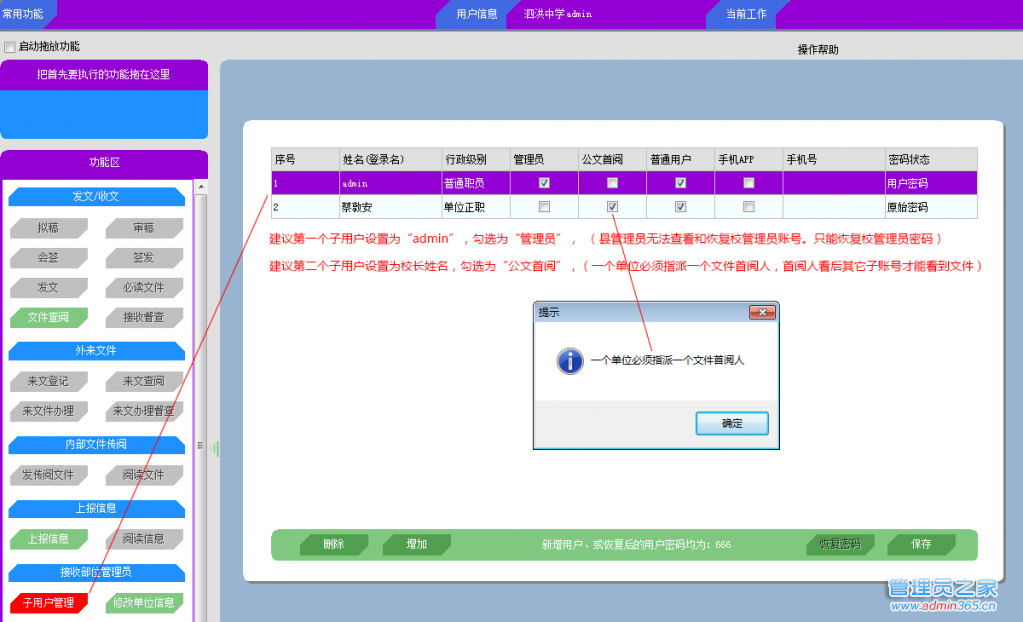
Task: Click the 原始密码 status cell
Action: pyautogui.click(x=930, y=207)
